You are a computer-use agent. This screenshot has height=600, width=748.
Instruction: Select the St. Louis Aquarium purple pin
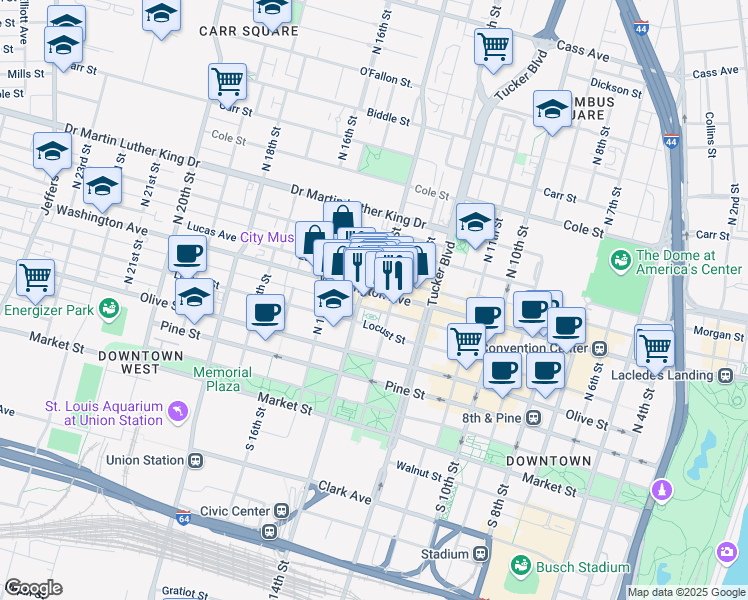[178, 412]
